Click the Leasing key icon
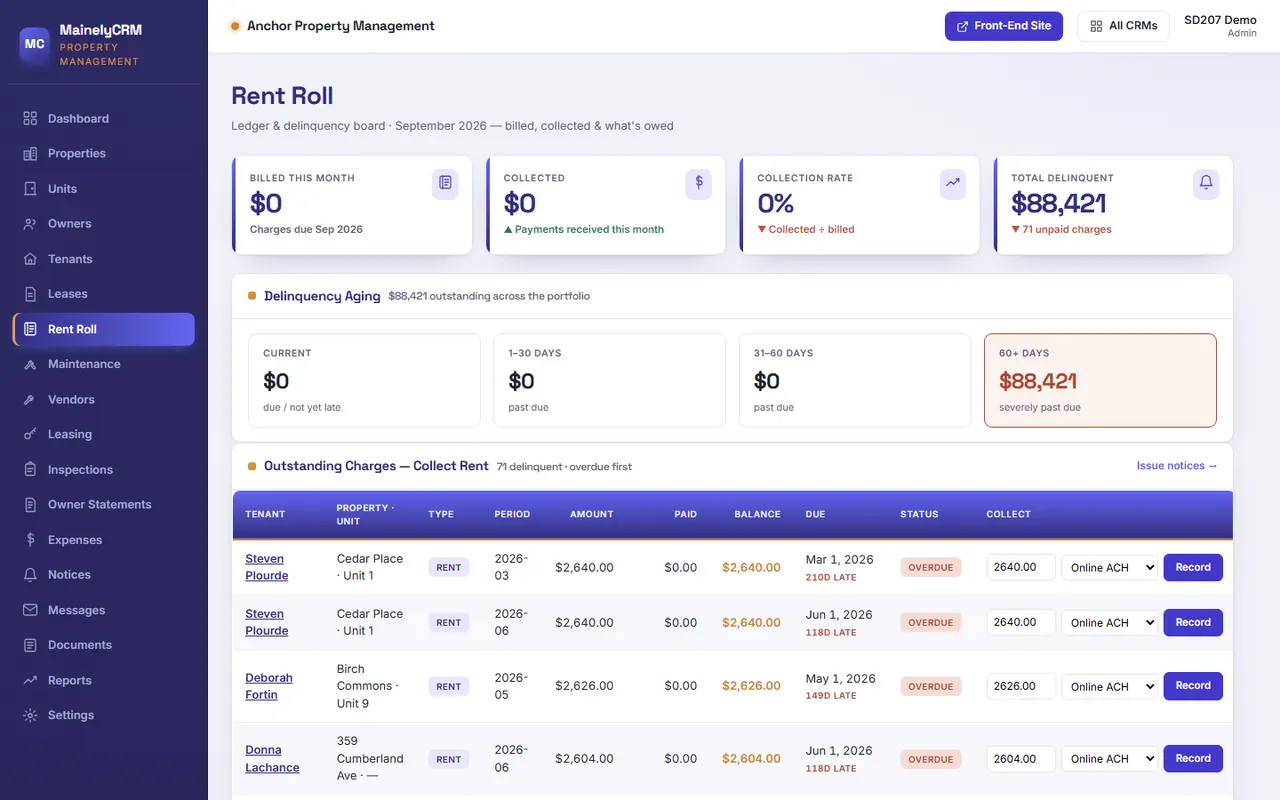Viewport: 1280px width, 800px height. point(30,434)
